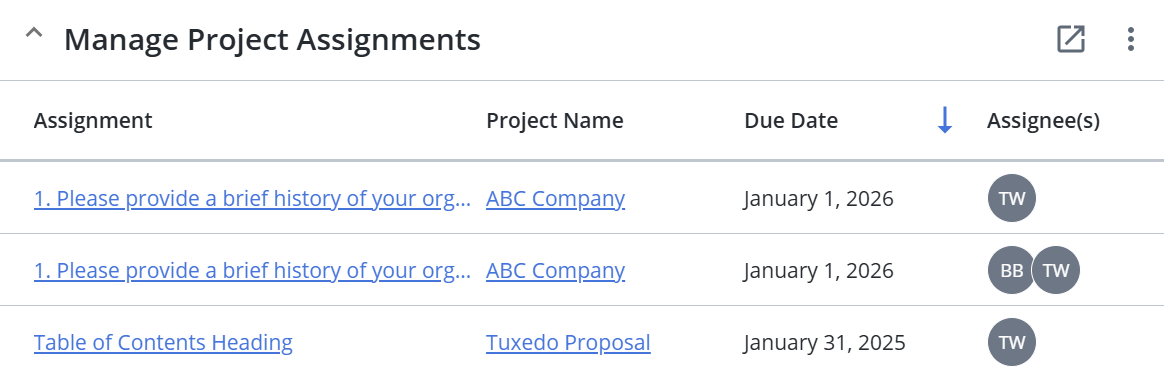Viewport: 1164px width, 374px height.
Task: Select Manage Project Assignments panel title
Action: pyautogui.click(x=272, y=39)
